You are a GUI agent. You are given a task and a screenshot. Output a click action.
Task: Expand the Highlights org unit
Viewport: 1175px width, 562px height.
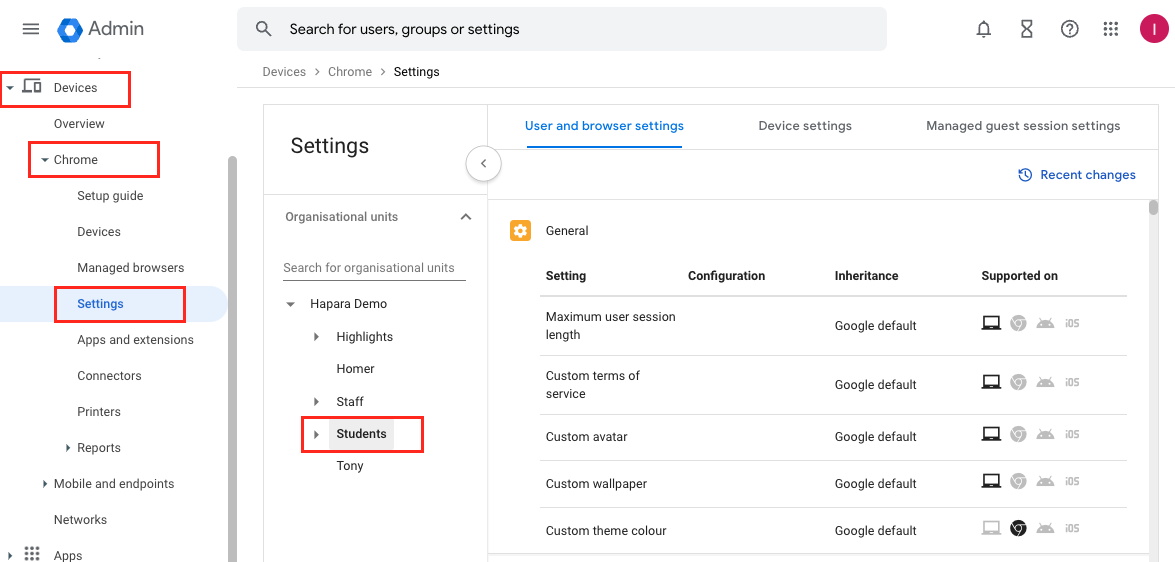[x=317, y=337]
